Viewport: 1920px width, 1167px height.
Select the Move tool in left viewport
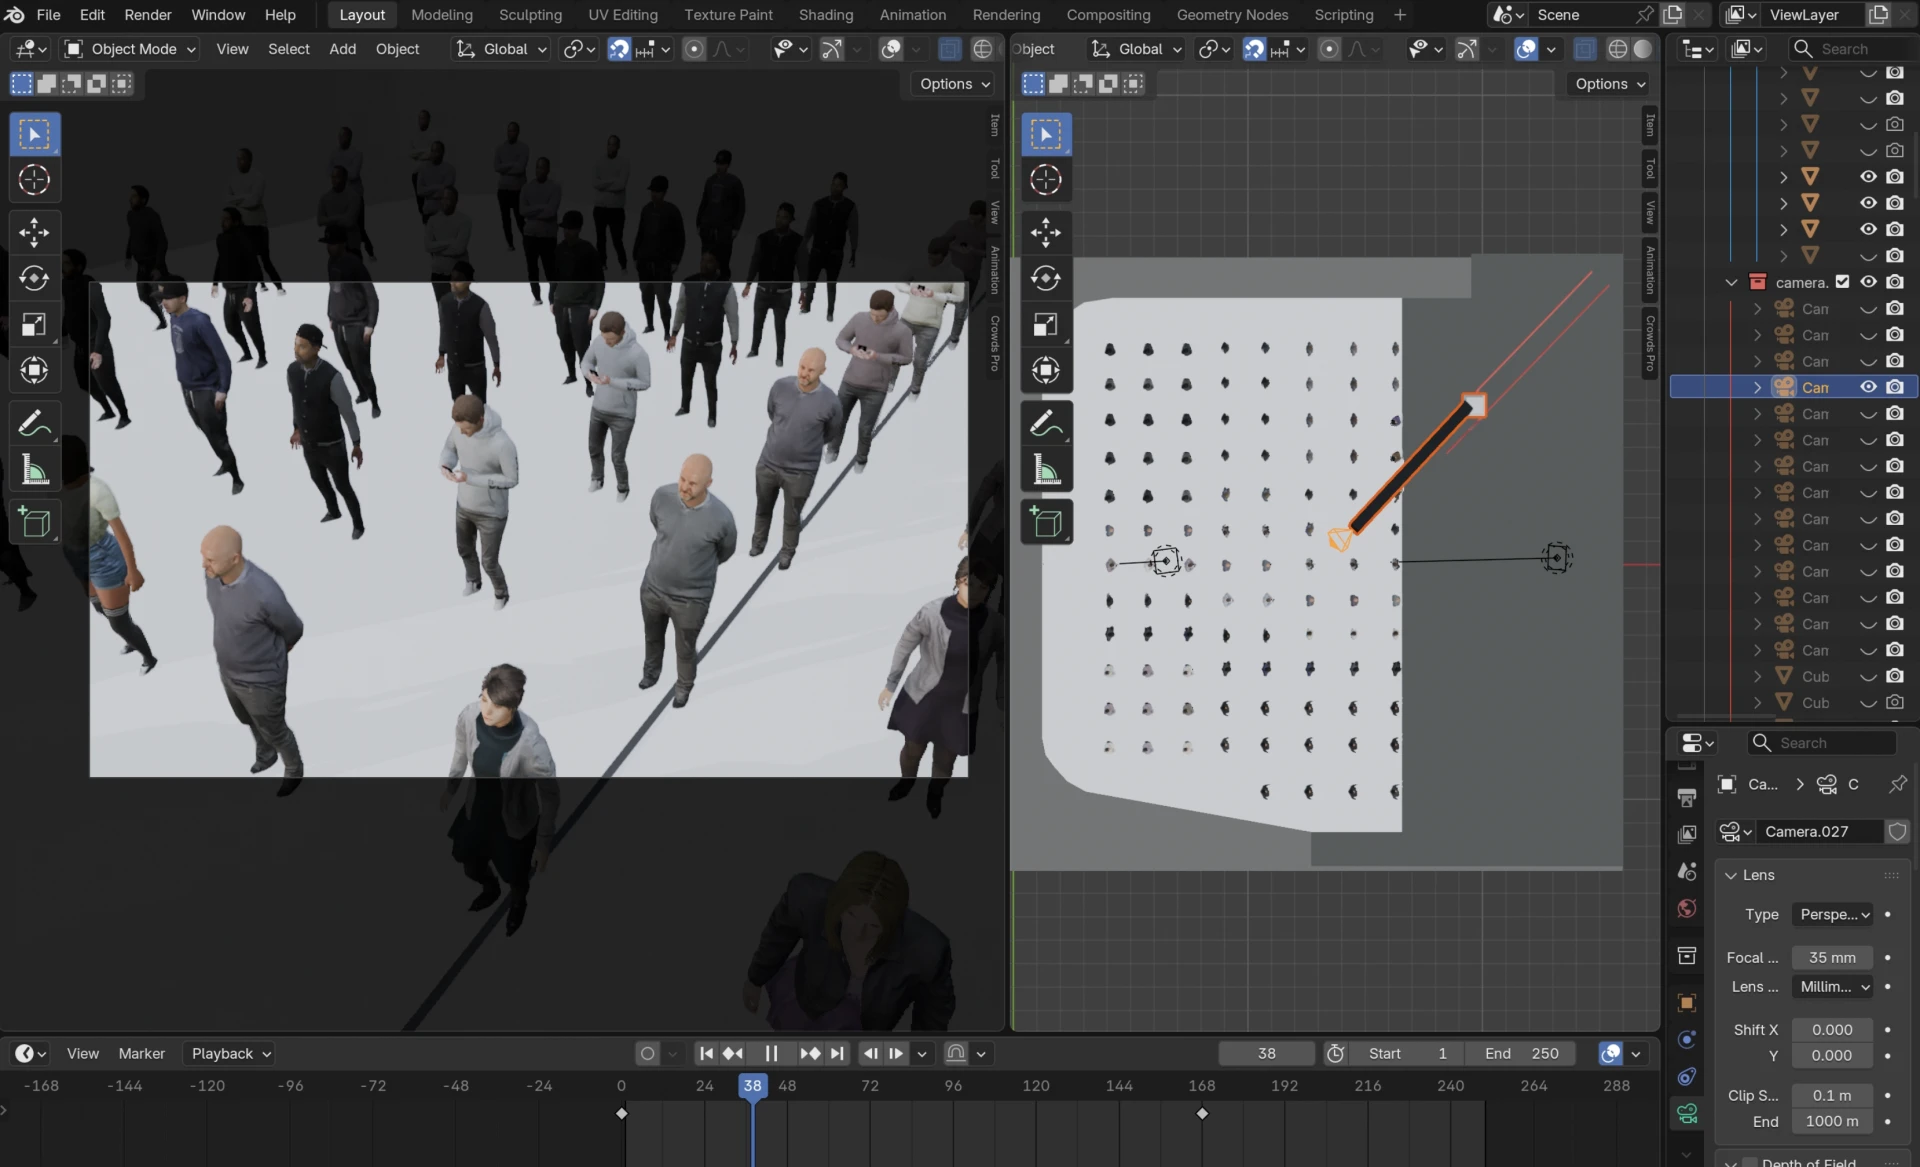coord(34,232)
